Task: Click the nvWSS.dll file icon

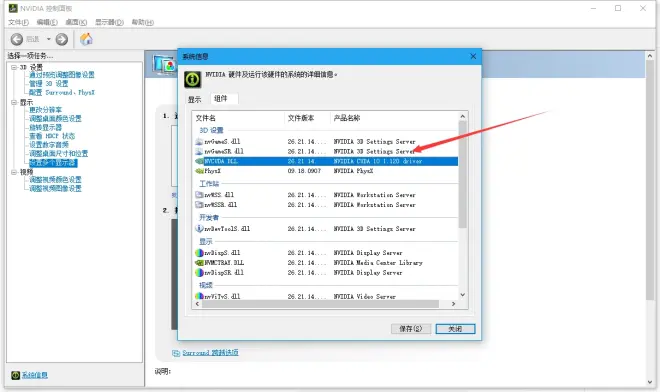Action: 199,195
